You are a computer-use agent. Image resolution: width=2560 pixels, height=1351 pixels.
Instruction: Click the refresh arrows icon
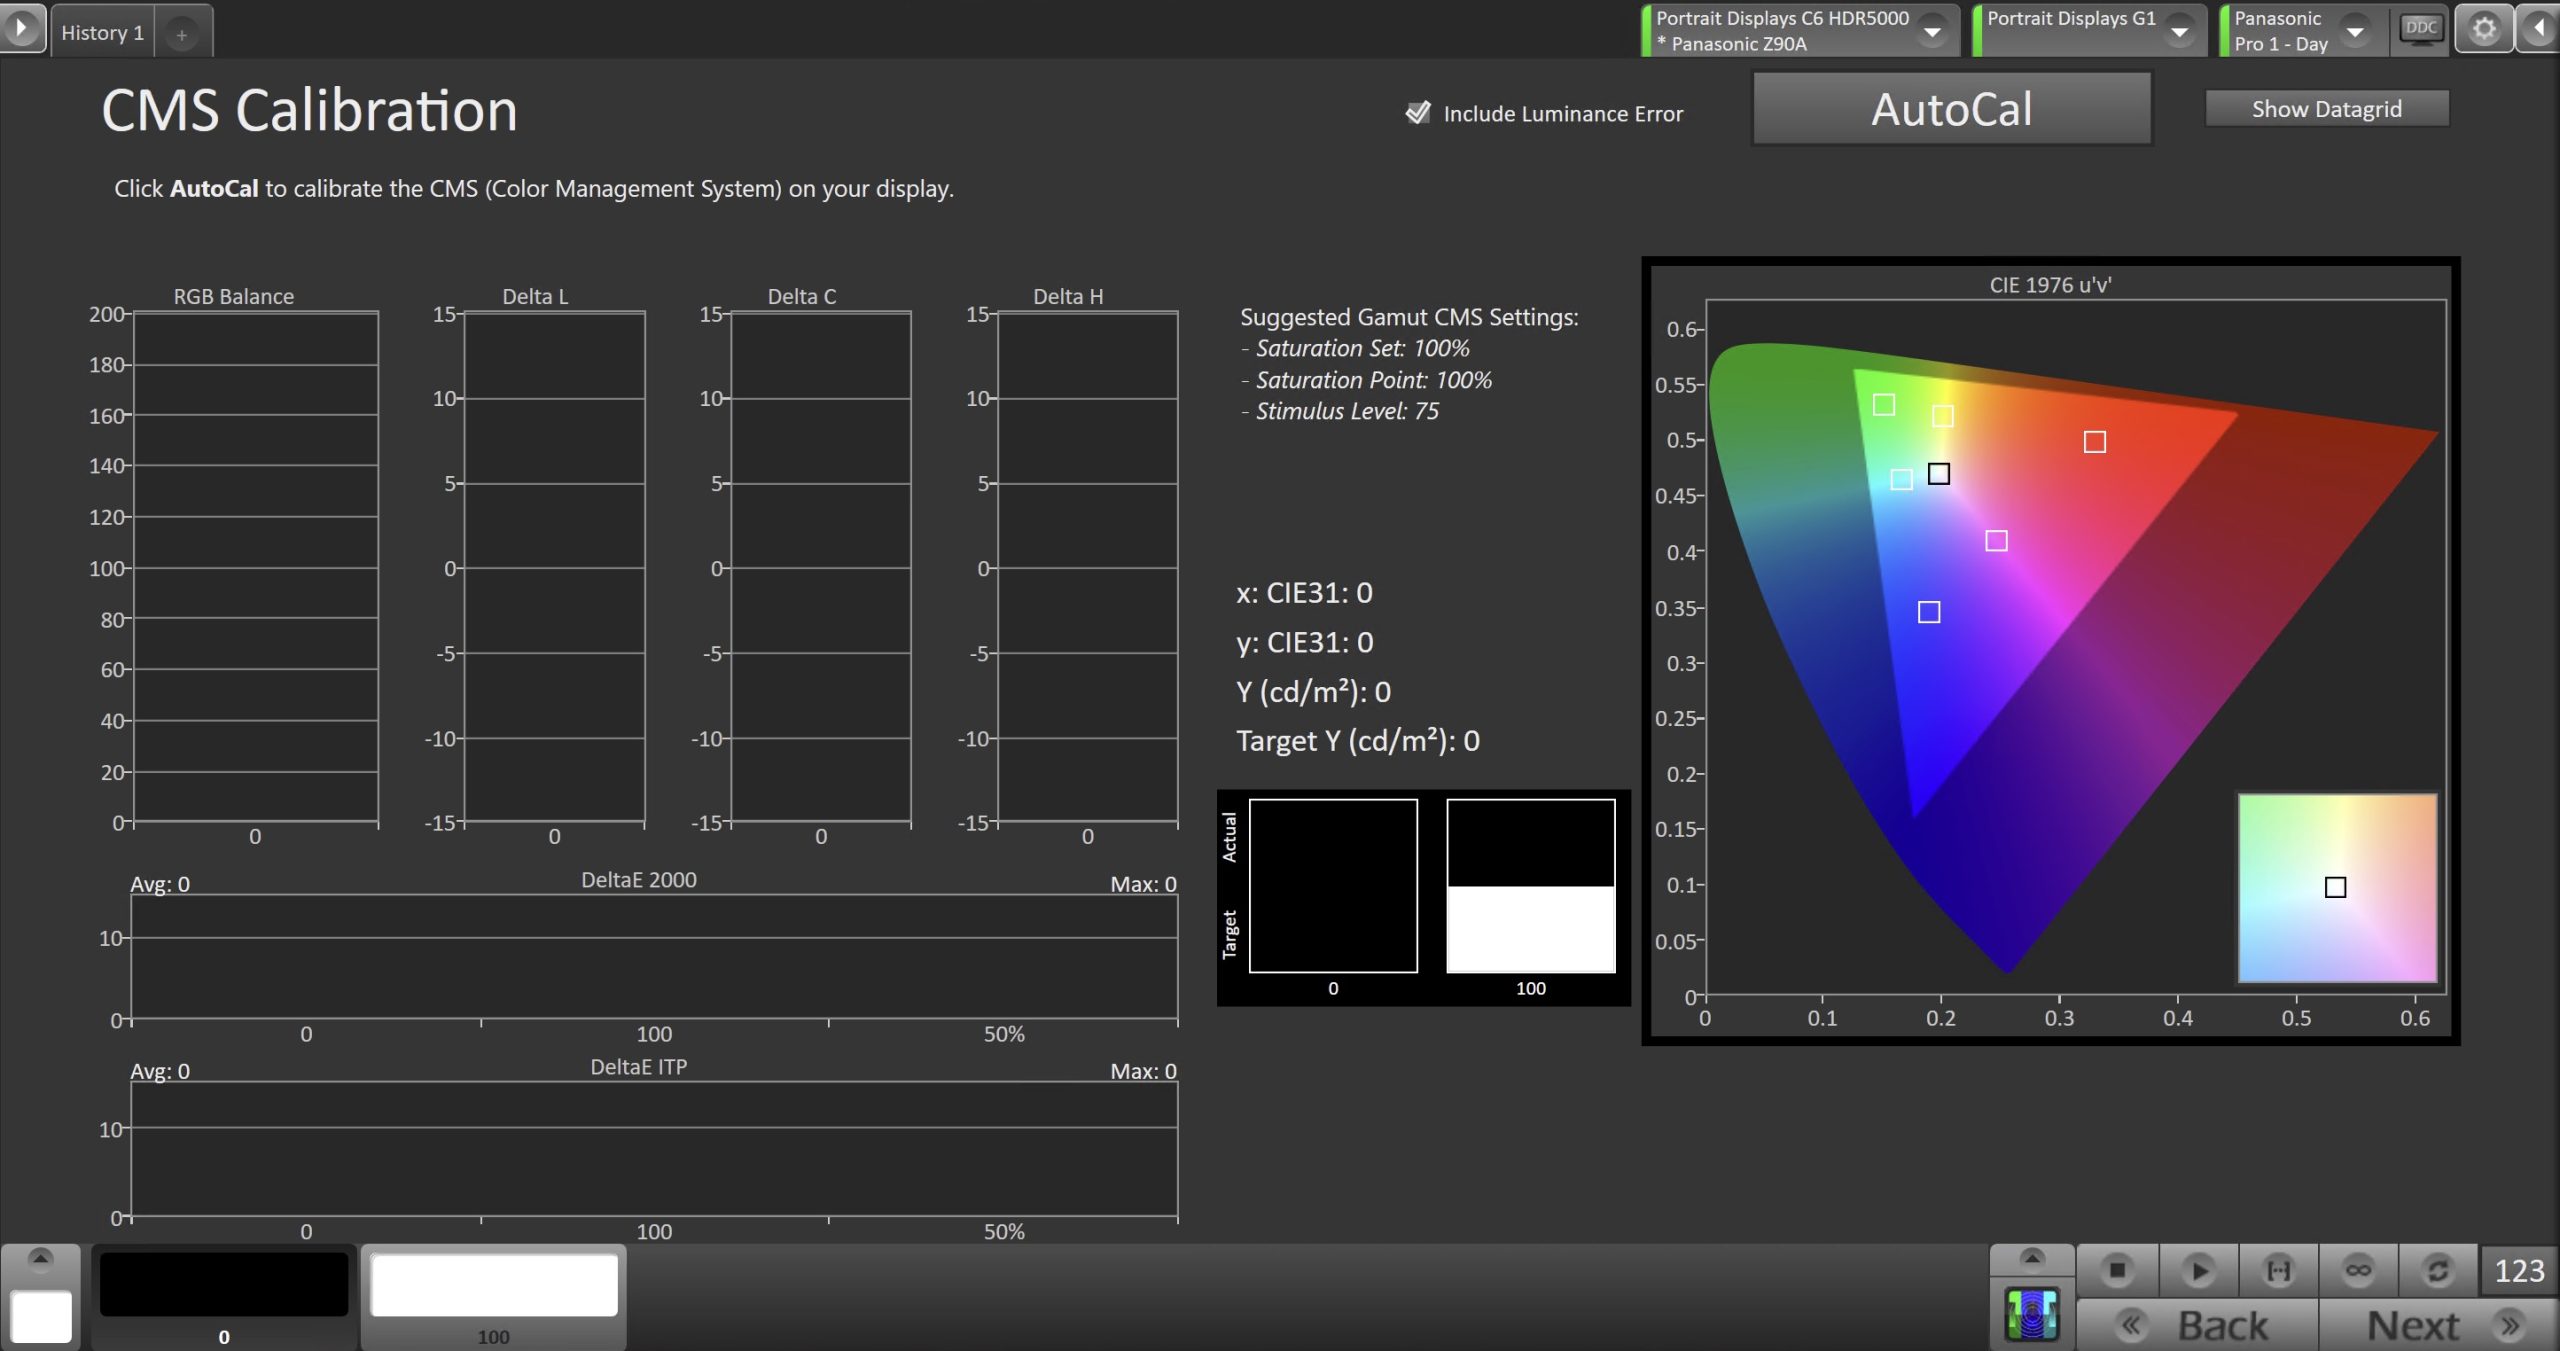click(x=2438, y=1270)
